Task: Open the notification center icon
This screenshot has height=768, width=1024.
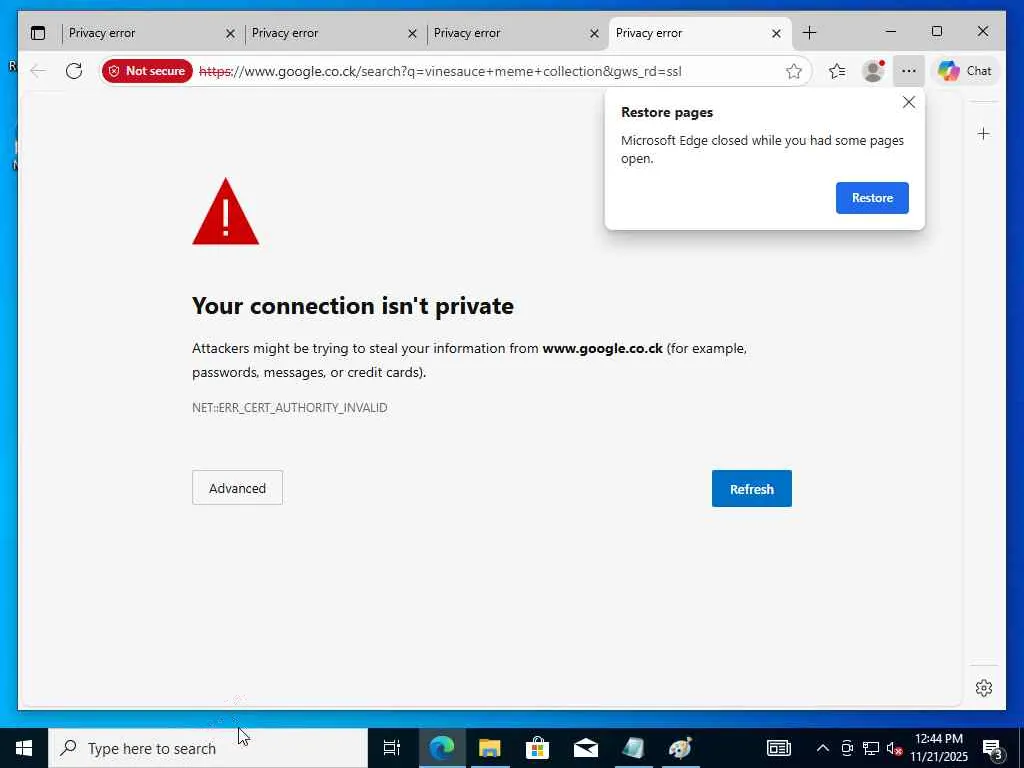Action: coord(993,748)
